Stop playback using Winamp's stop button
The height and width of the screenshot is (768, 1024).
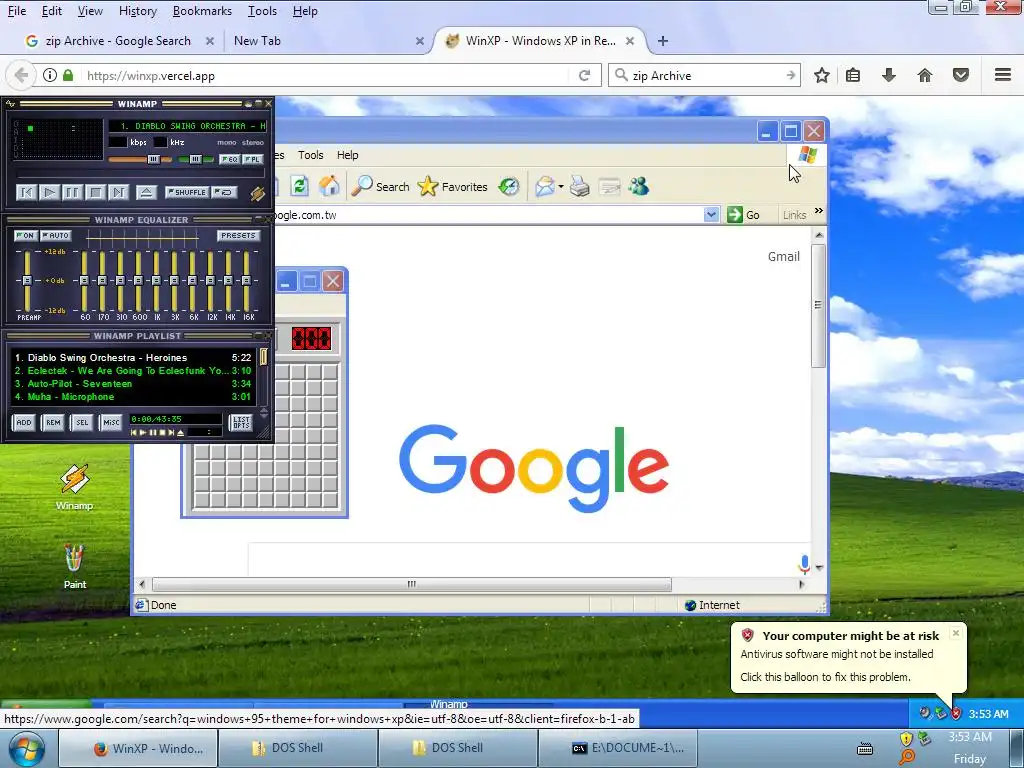95,192
